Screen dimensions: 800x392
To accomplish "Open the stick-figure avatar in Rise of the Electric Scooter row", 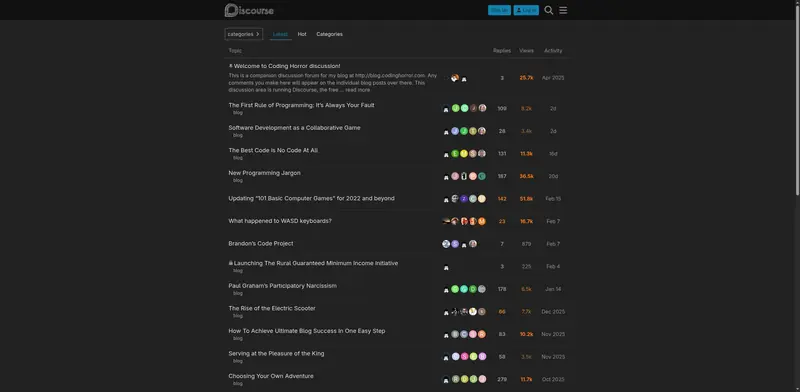I will click(x=455, y=311).
